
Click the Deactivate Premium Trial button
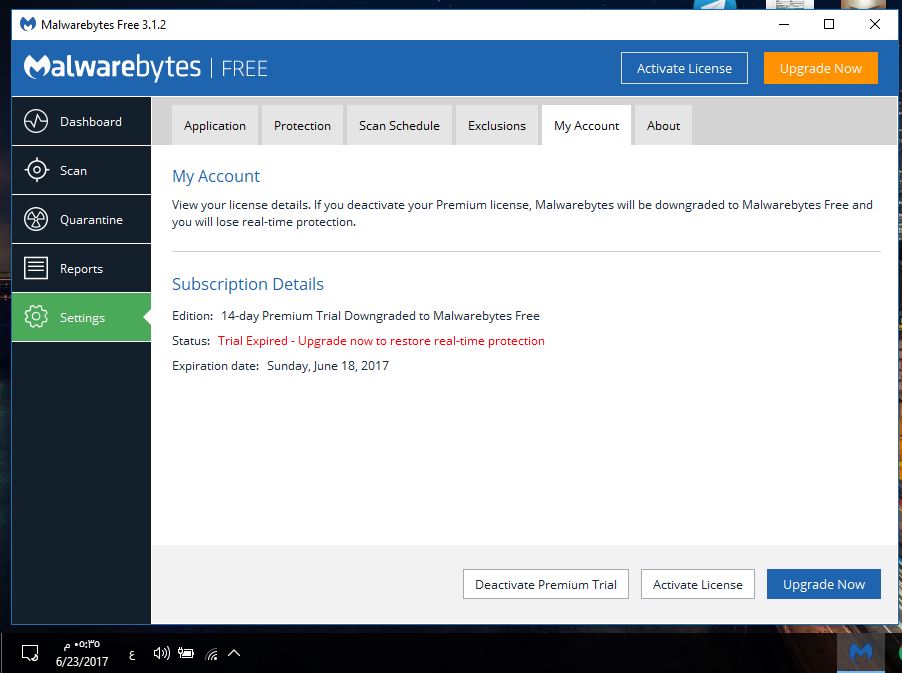tap(546, 584)
